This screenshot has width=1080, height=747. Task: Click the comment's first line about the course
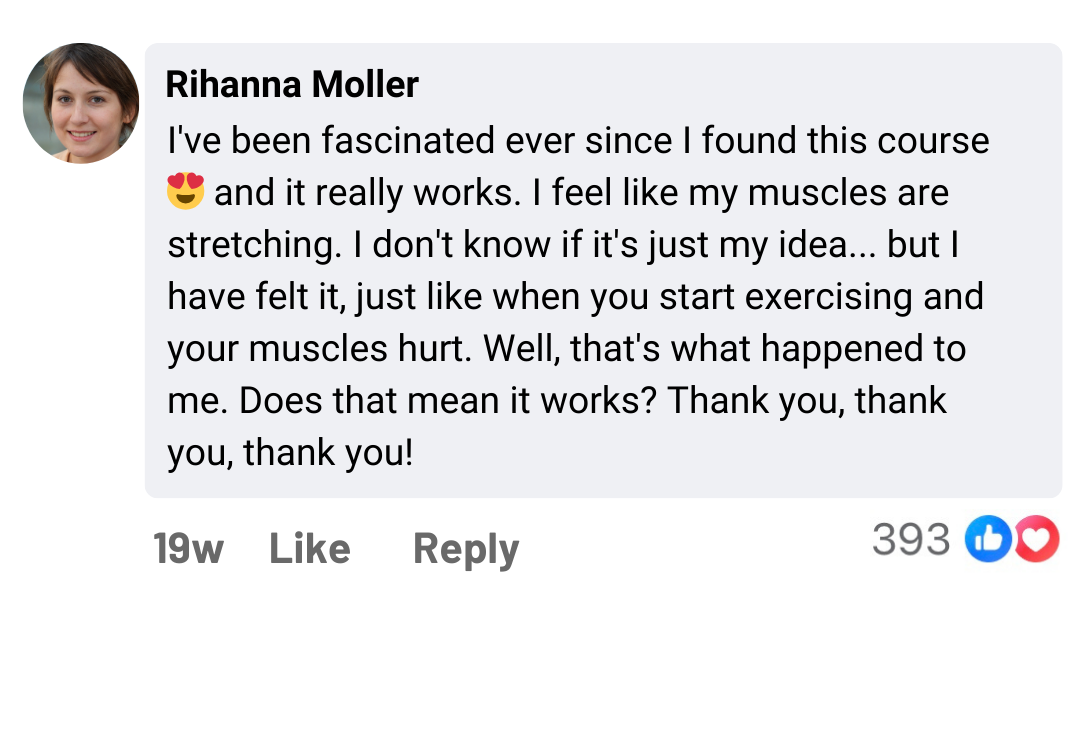click(x=578, y=141)
